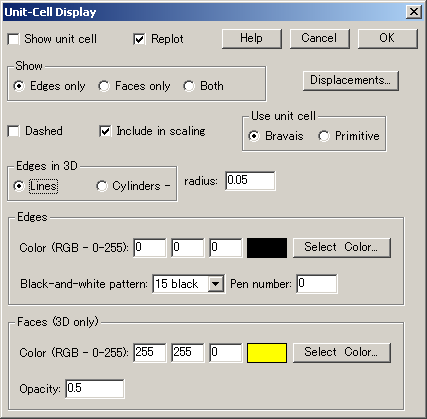
Task: Open the Black-and-white pattern dropdown
Action: [x=216, y=284]
